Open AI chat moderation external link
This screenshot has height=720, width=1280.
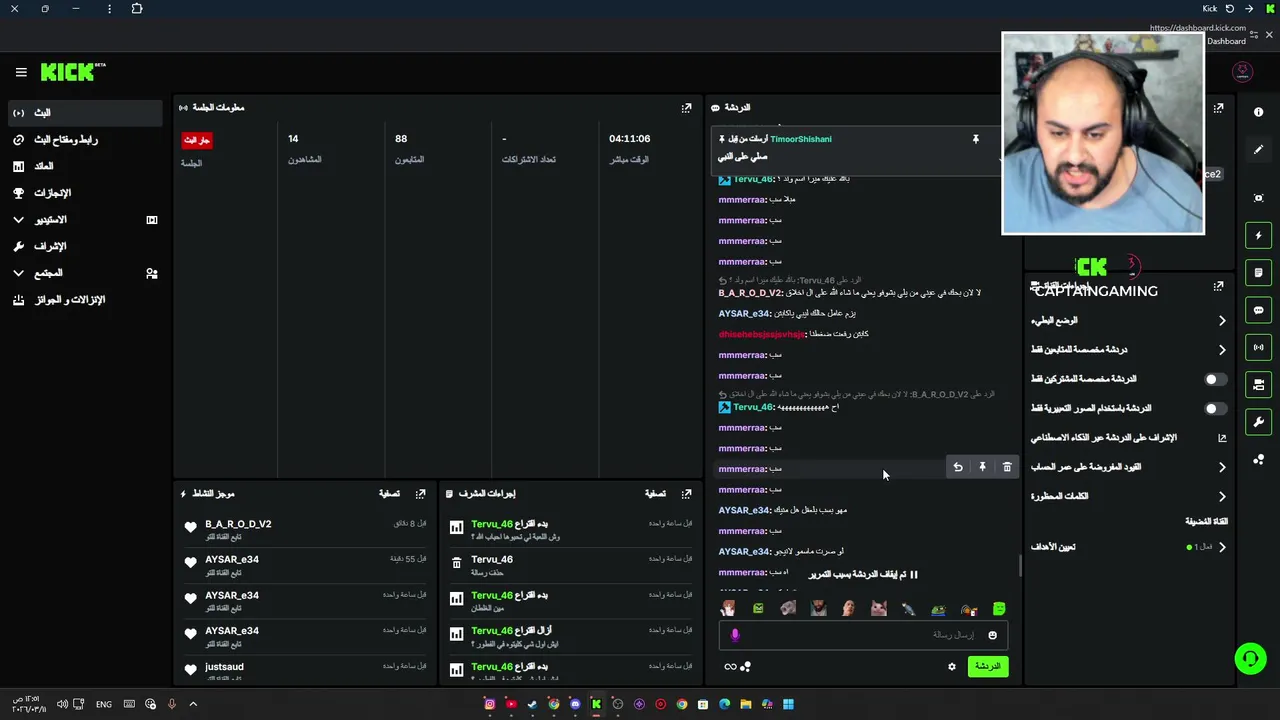tap(1222, 438)
